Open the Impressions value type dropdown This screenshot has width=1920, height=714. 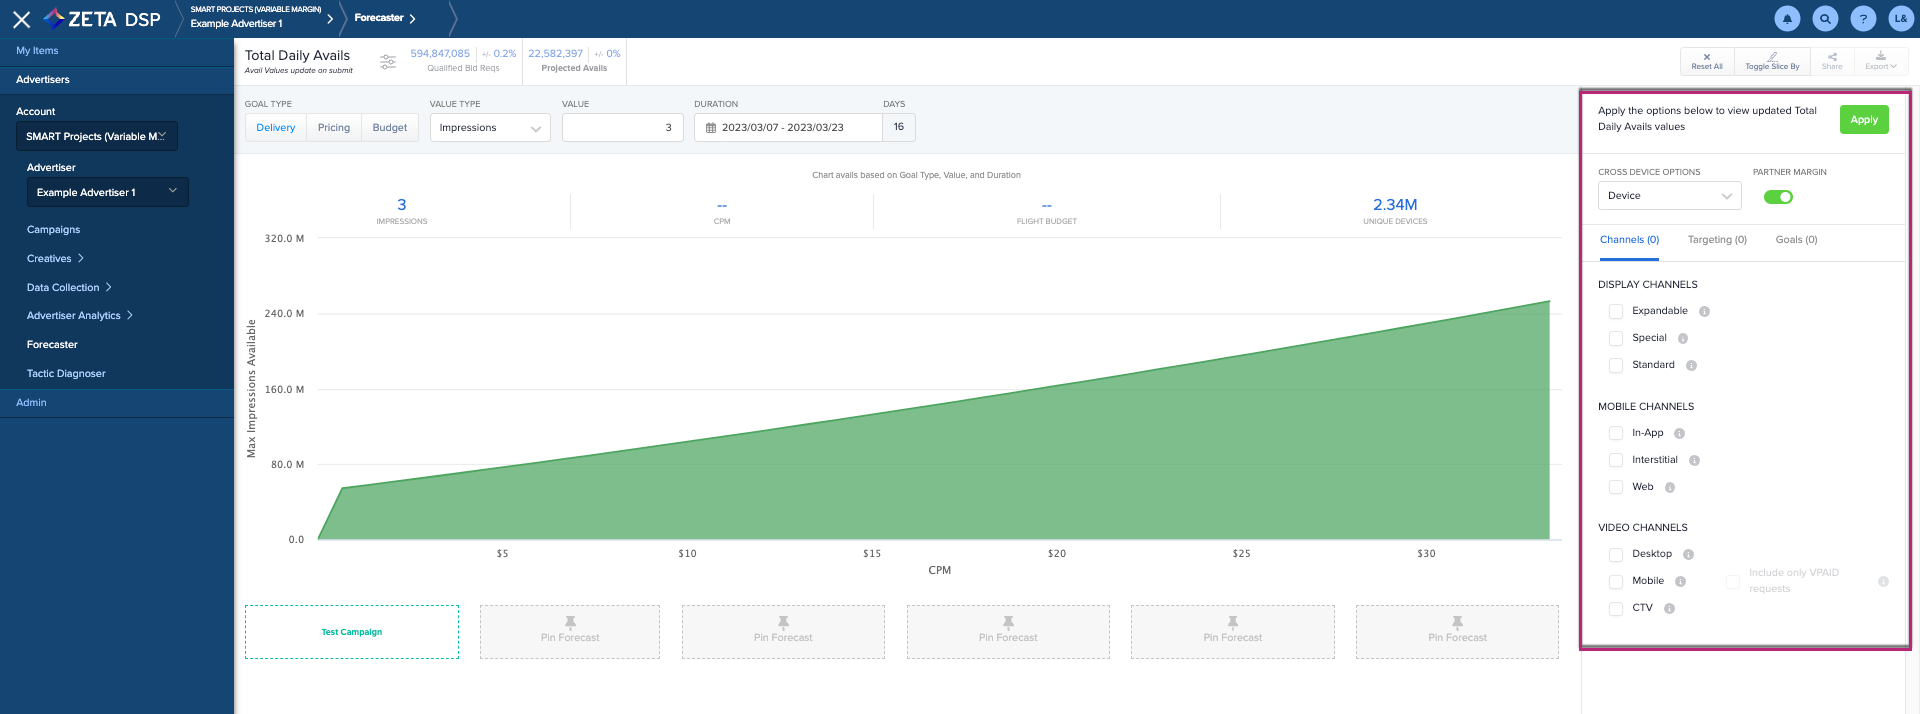490,128
